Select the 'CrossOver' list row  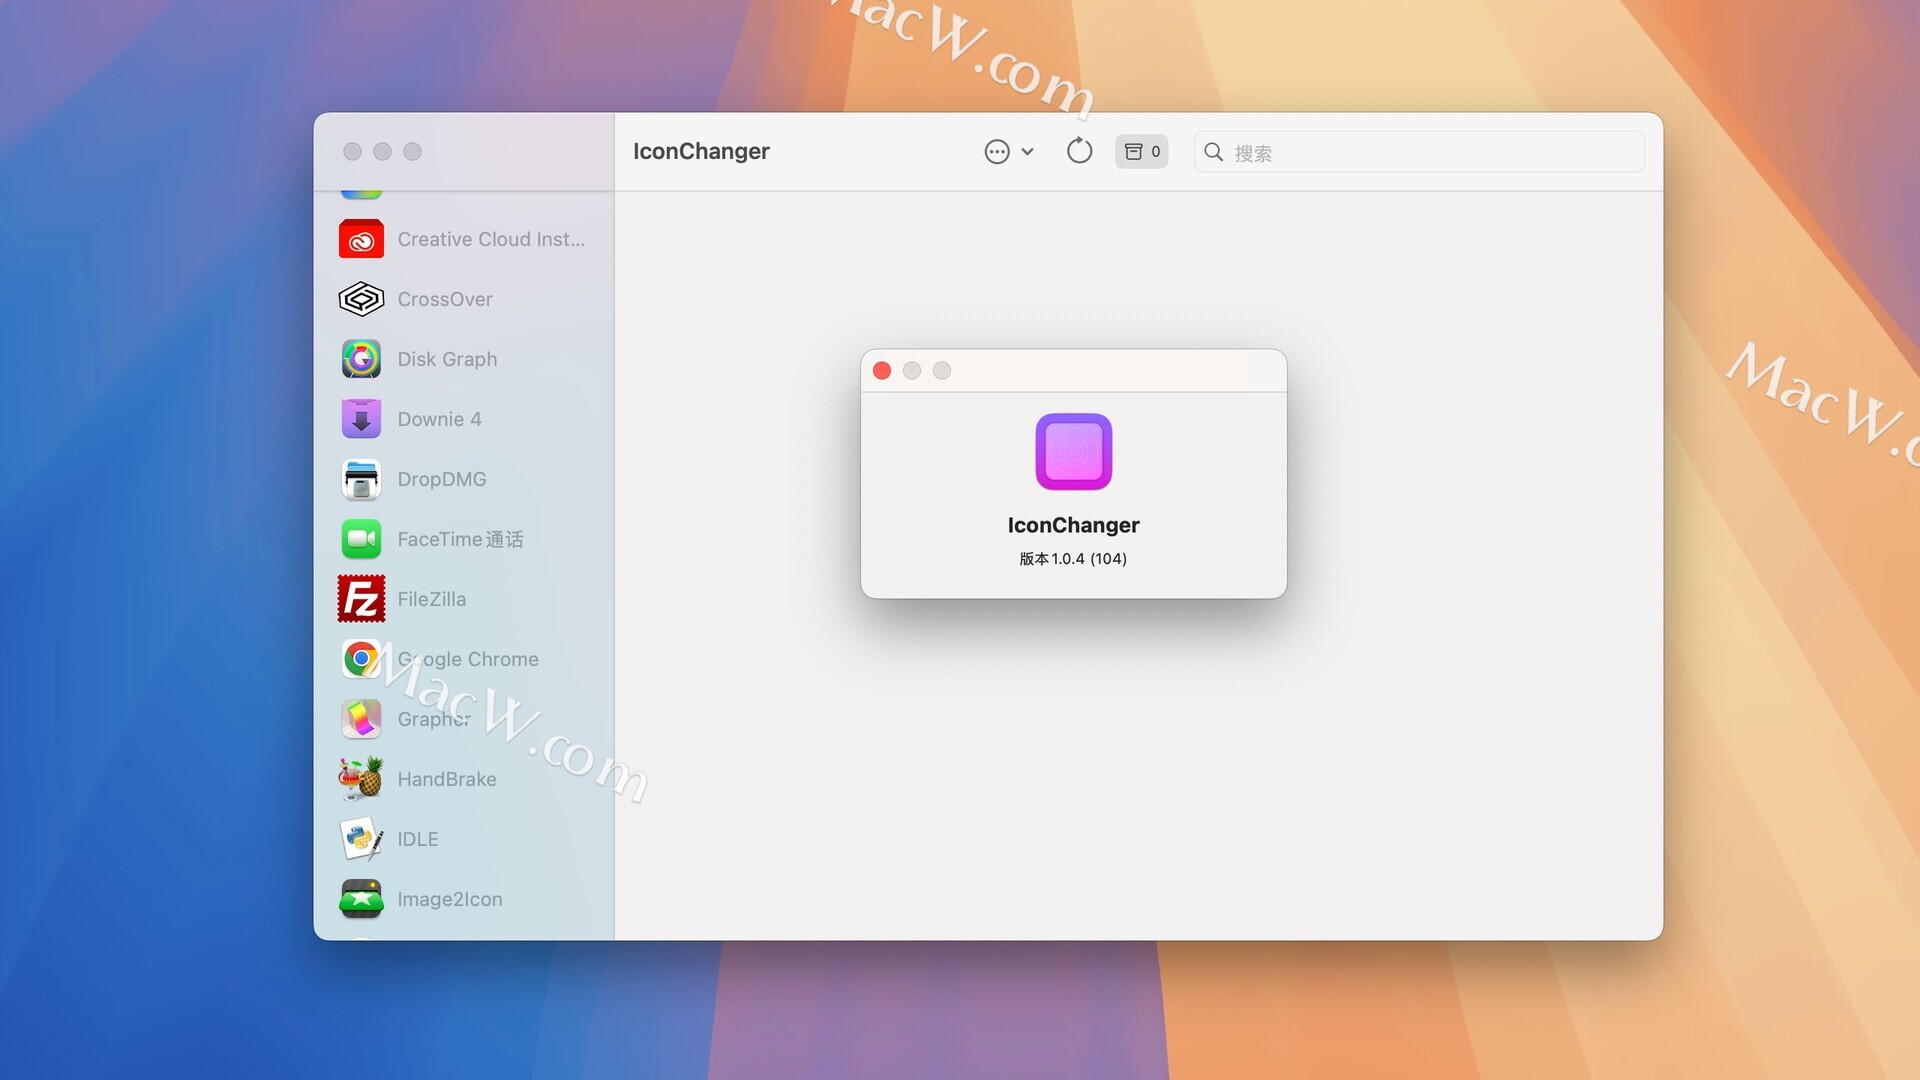pyautogui.click(x=464, y=299)
